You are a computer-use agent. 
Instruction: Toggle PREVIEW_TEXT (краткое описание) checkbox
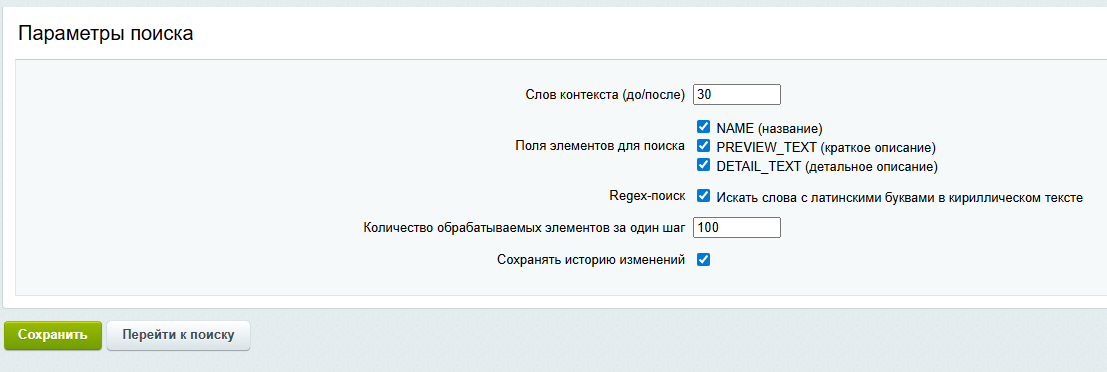click(703, 146)
